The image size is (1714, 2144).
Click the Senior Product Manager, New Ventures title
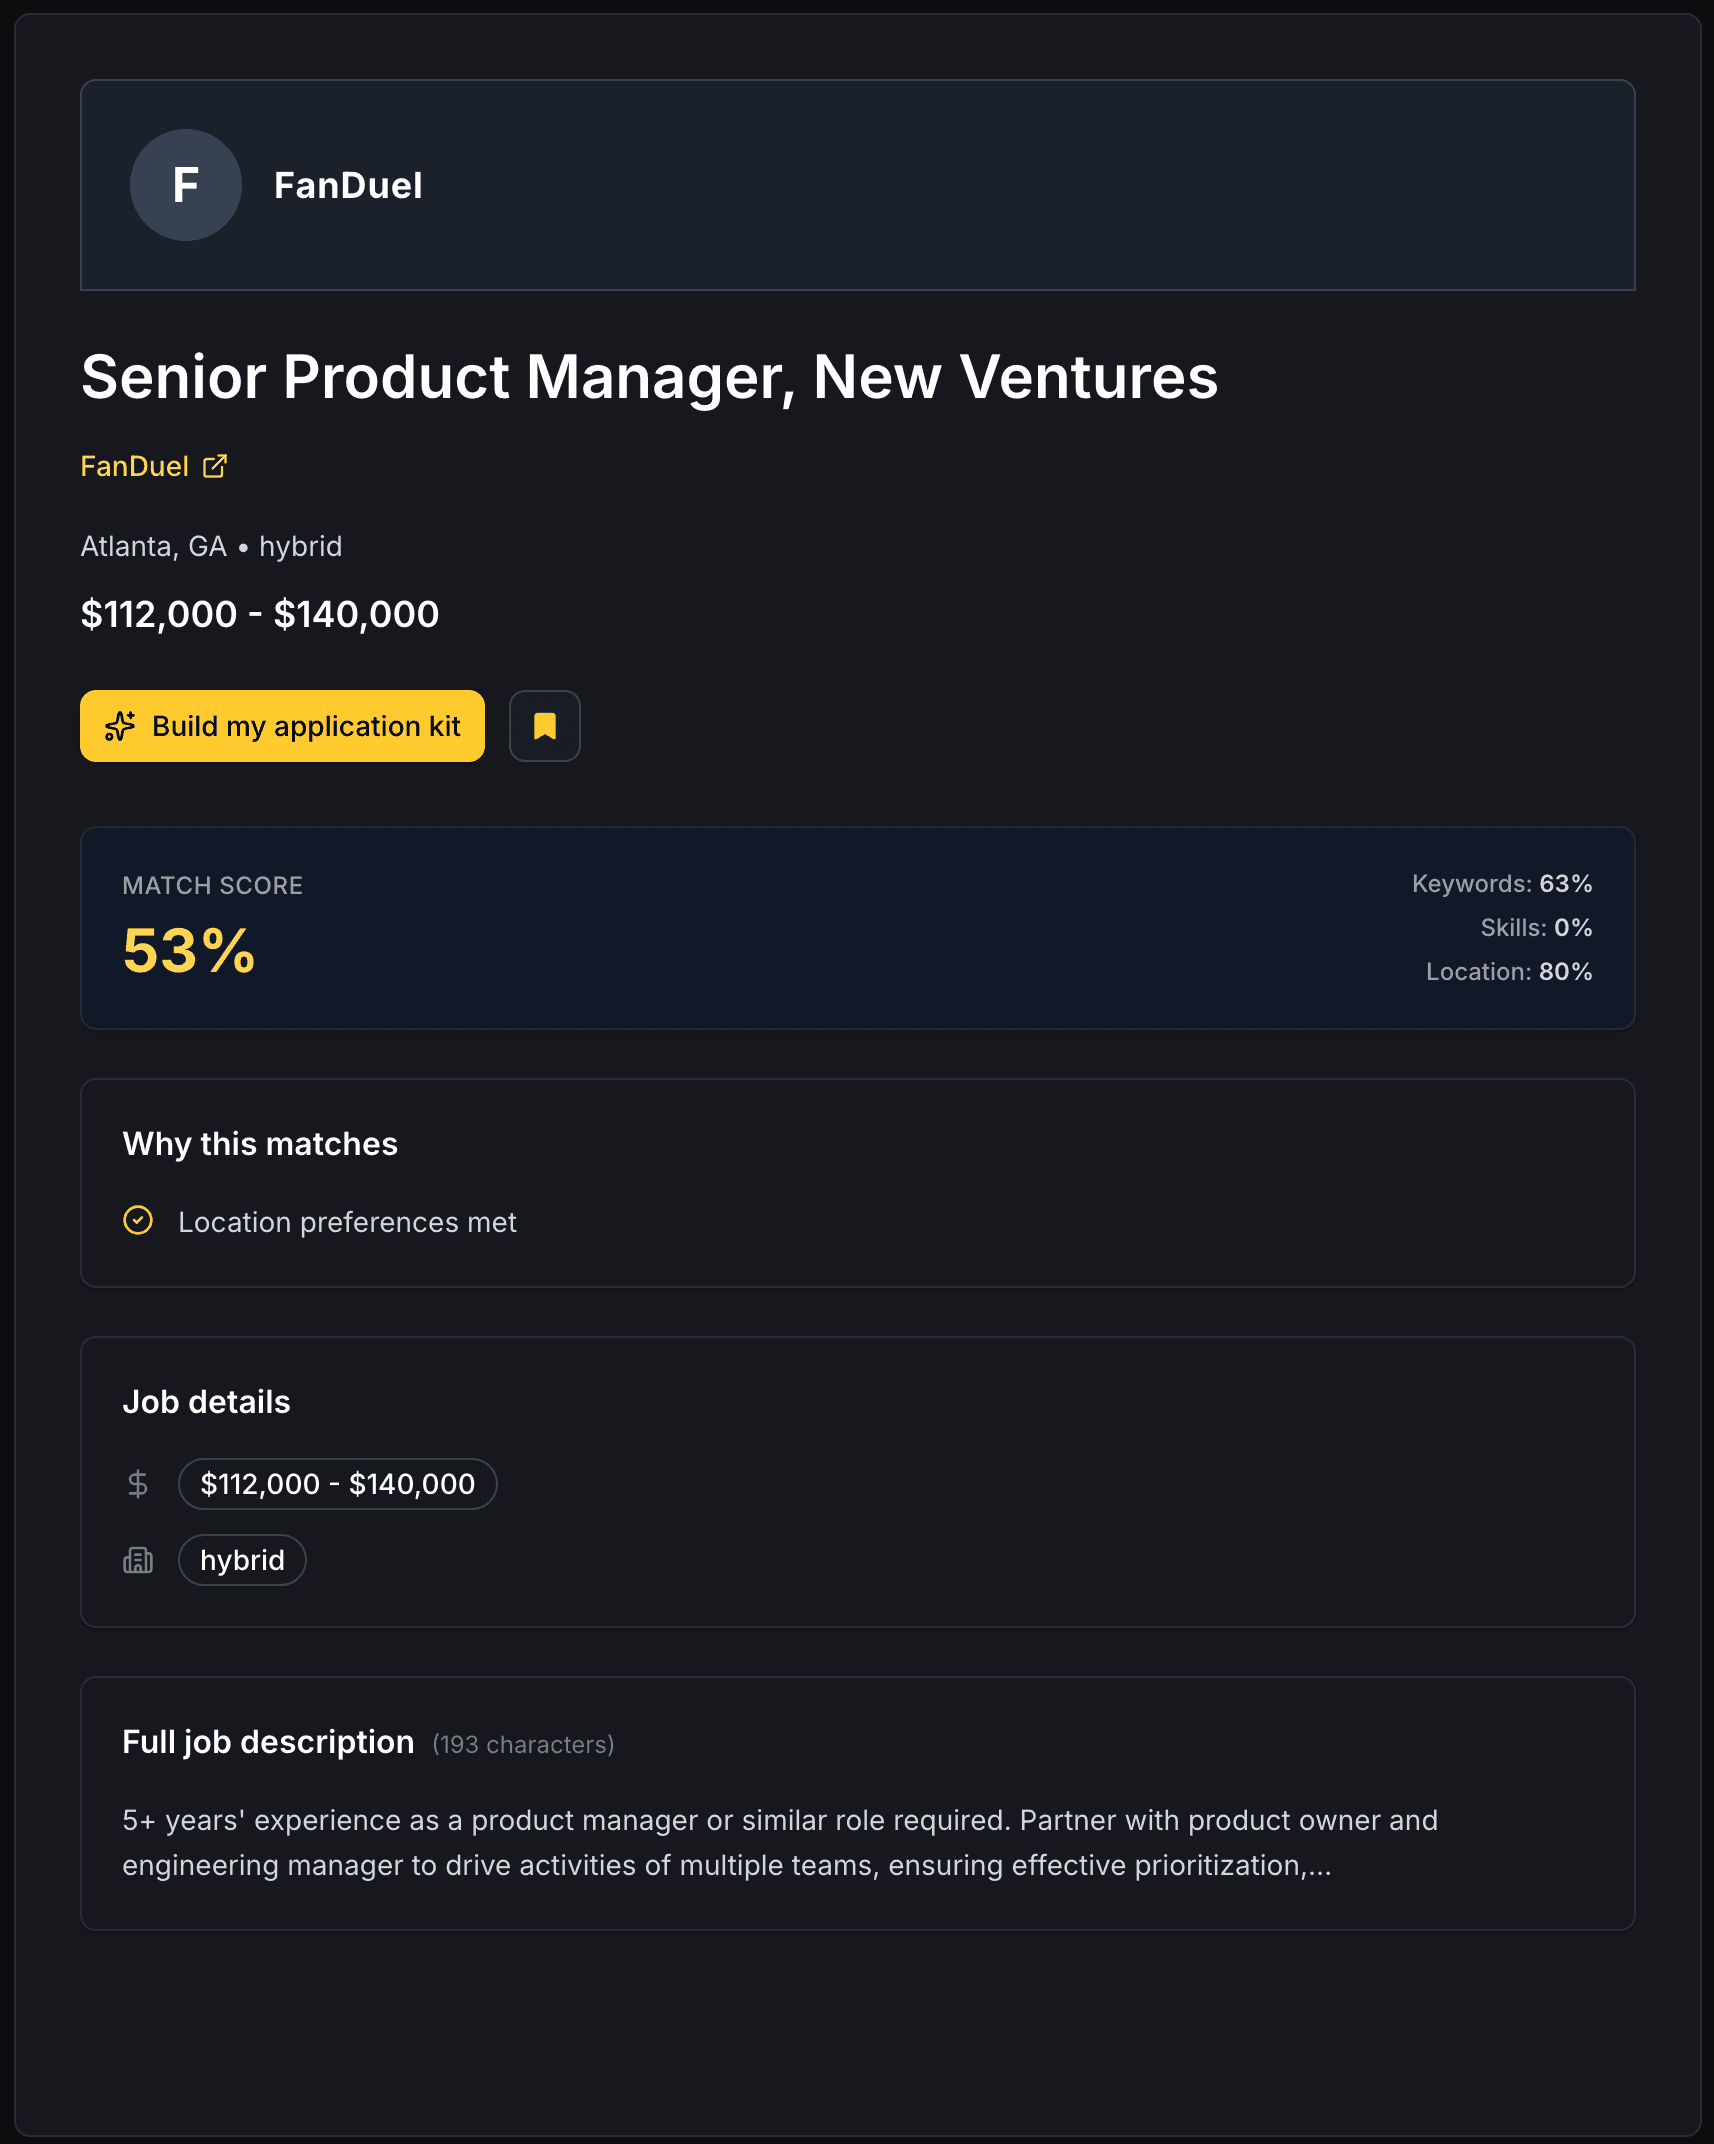(649, 377)
